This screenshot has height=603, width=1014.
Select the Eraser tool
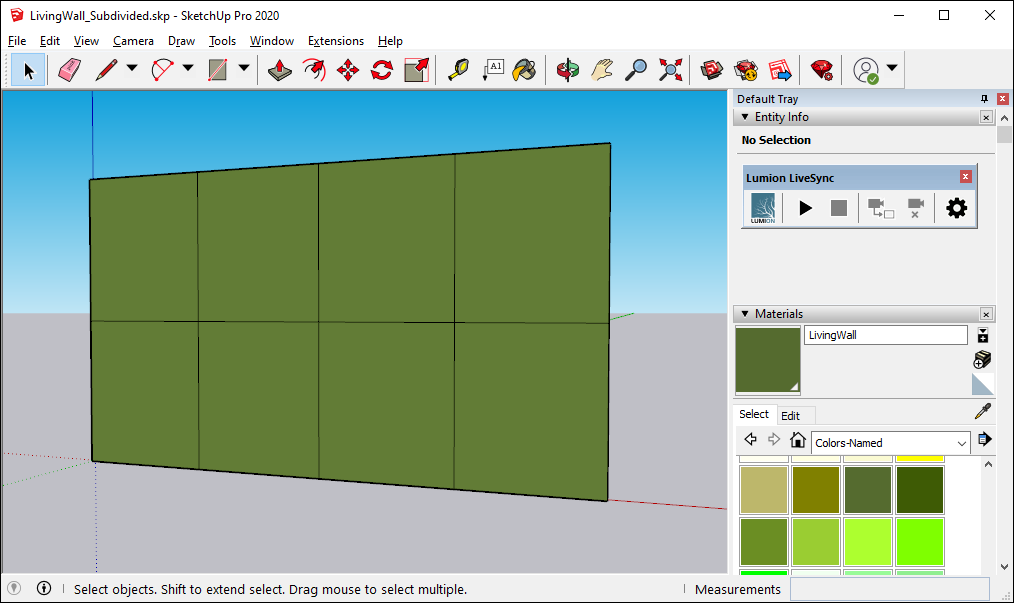pyautogui.click(x=68, y=70)
